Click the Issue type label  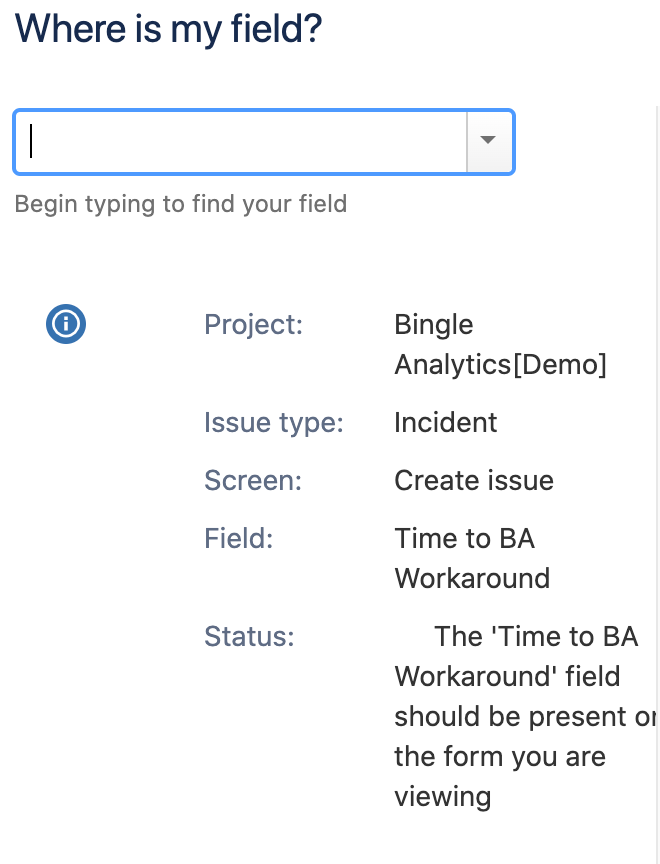[274, 423]
